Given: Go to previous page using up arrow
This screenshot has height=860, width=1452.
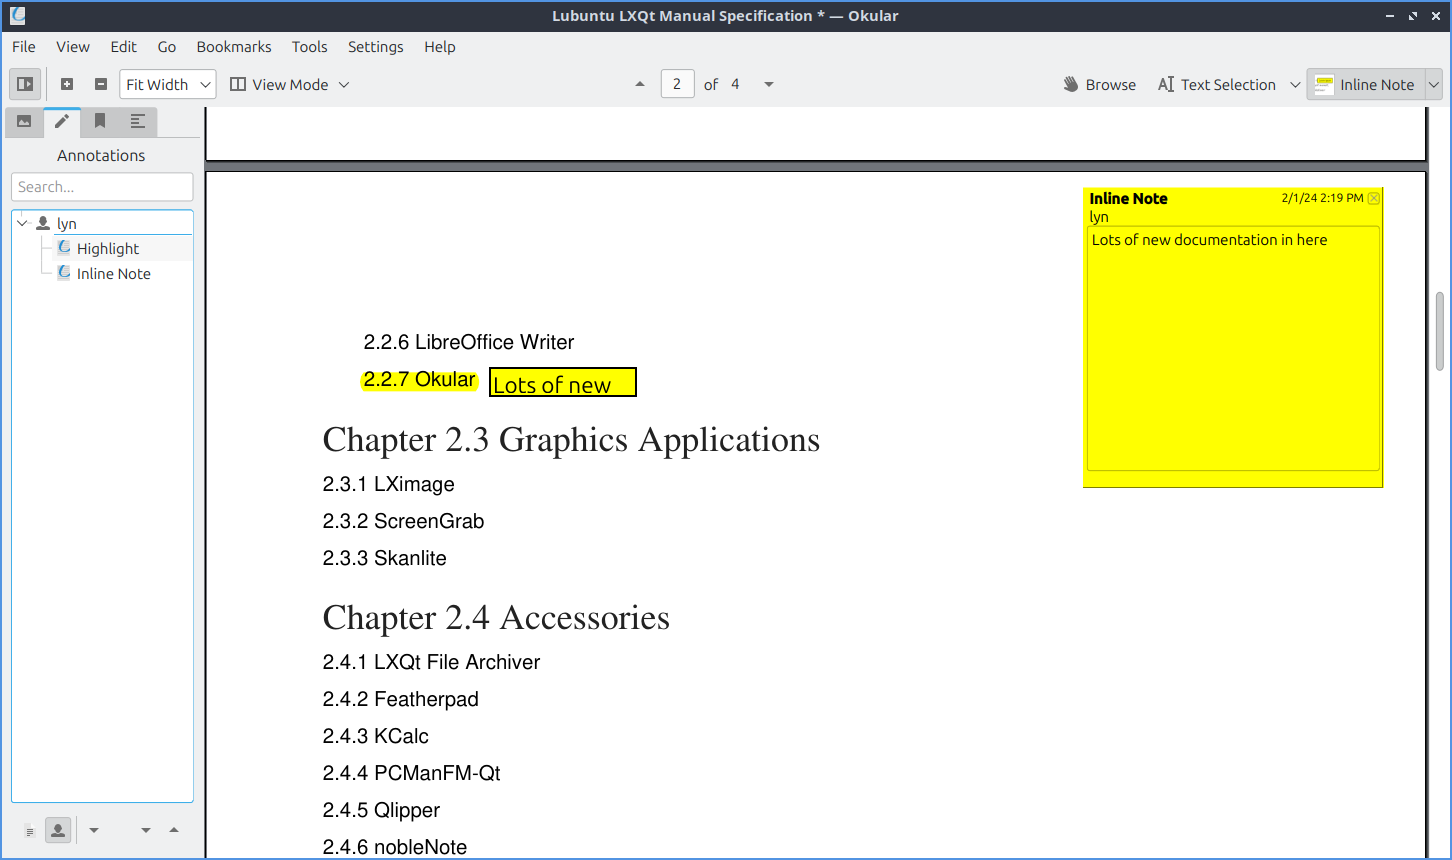Looking at the screenshot, I should pos(640,85).
